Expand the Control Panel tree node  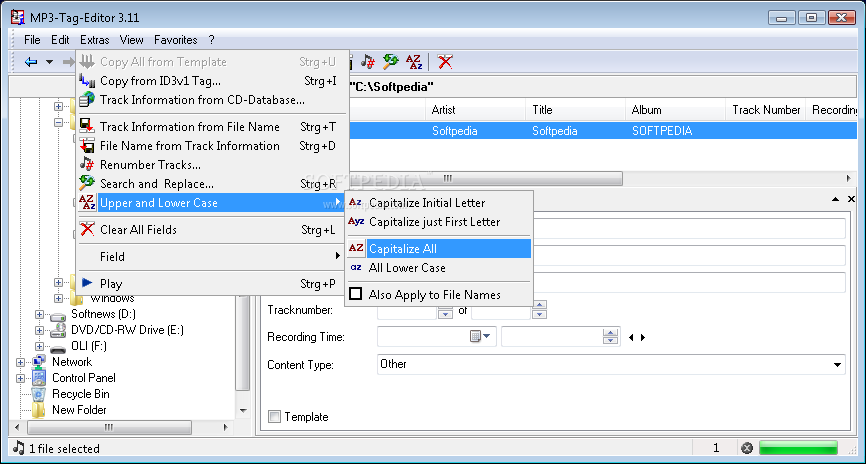20,378
